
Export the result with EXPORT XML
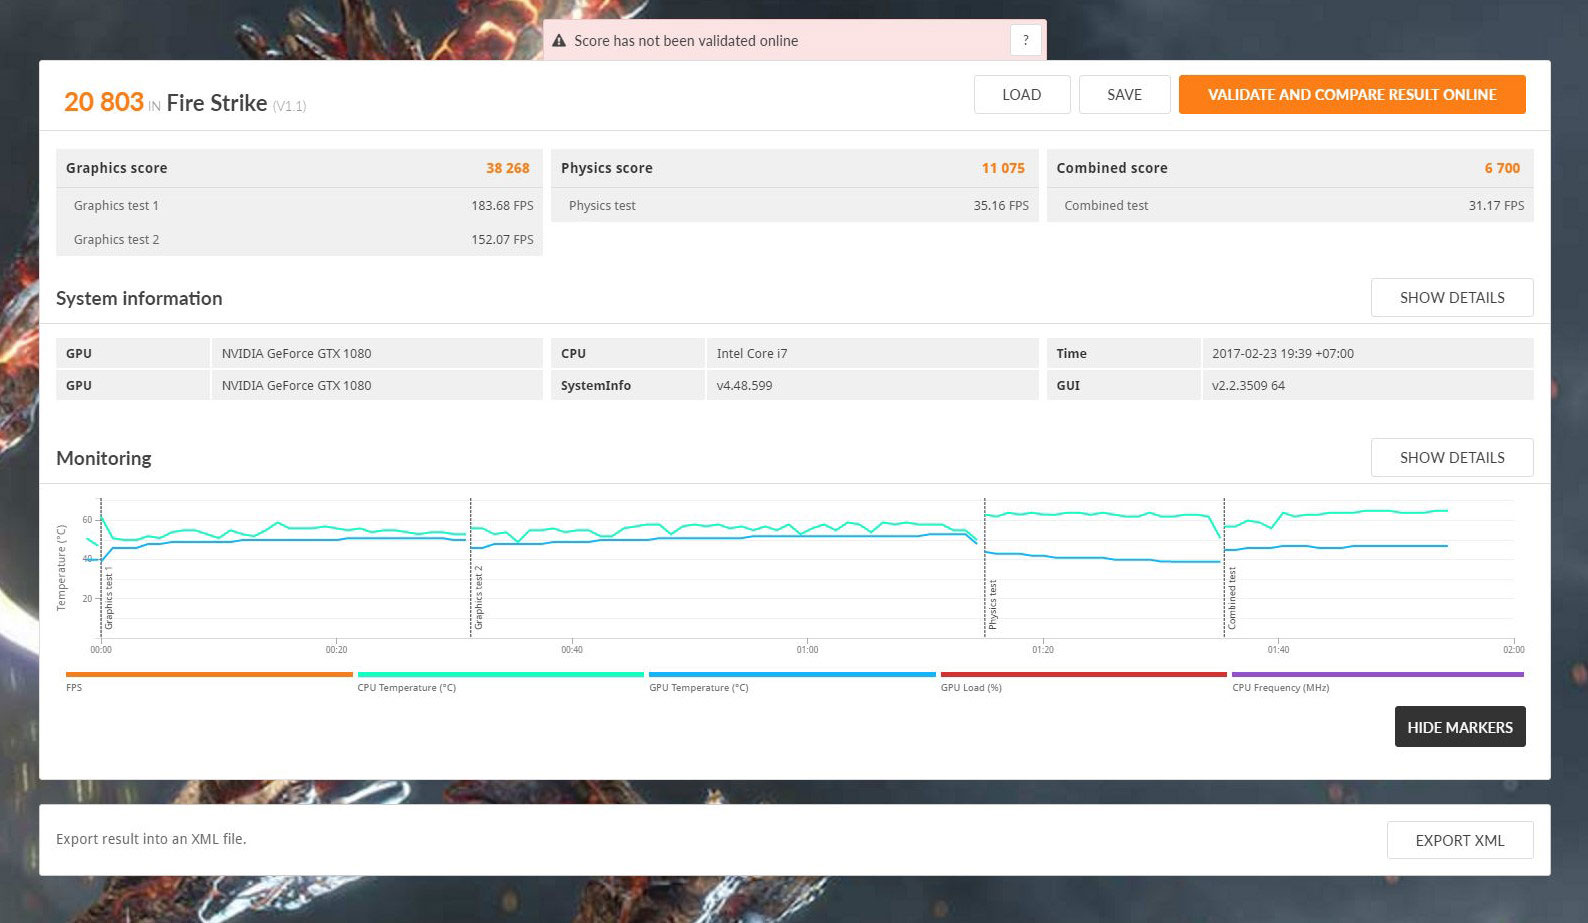tap(1459, 841)
